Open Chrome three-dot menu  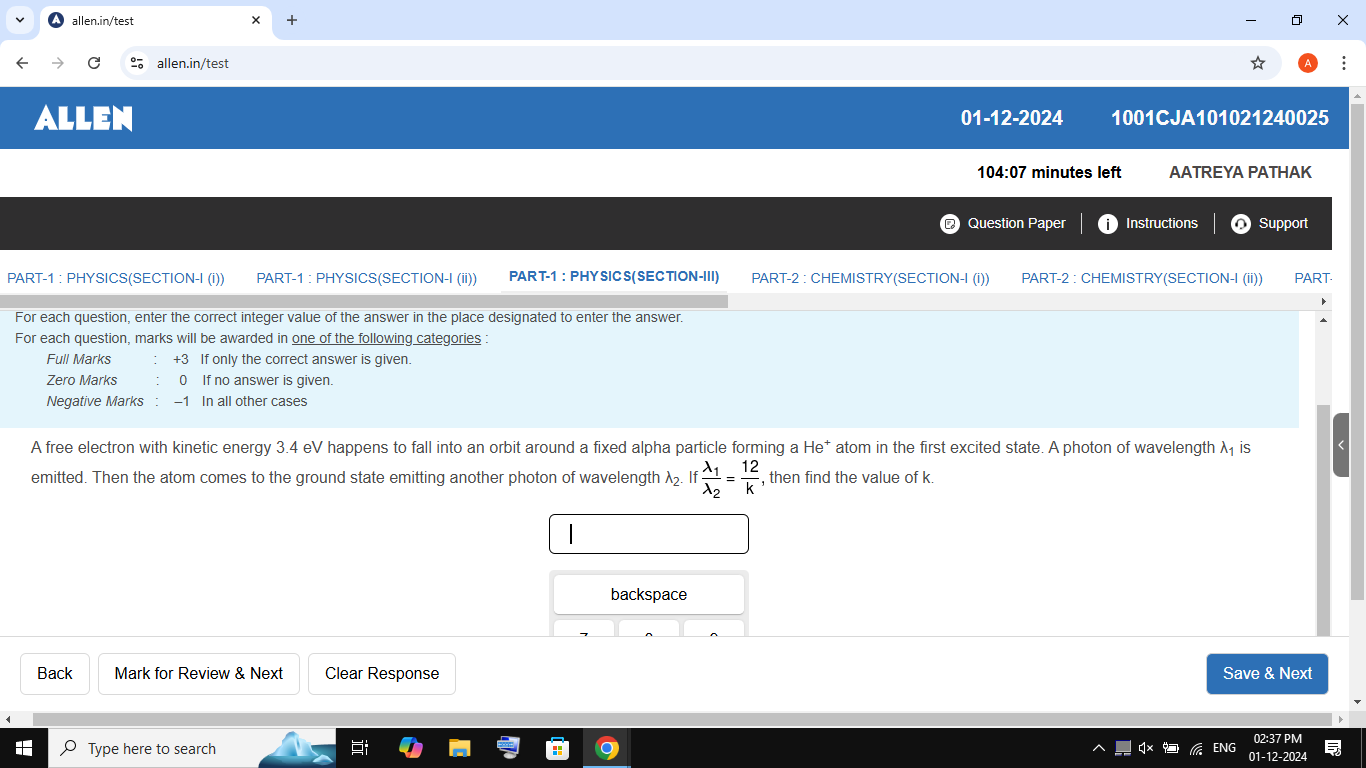click(x=1344, y=63)
